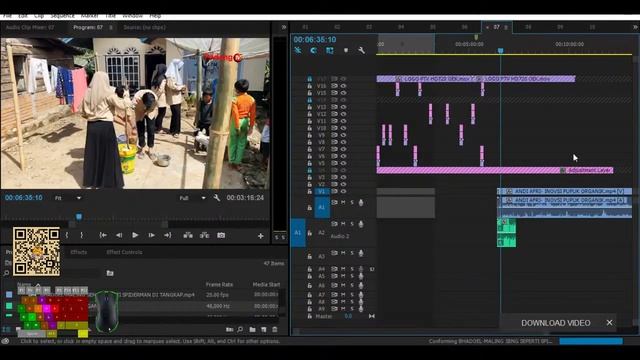Step back one frame in Program monitor
Image resolution: width=640 pixels, height=360 pixels.
119,235
